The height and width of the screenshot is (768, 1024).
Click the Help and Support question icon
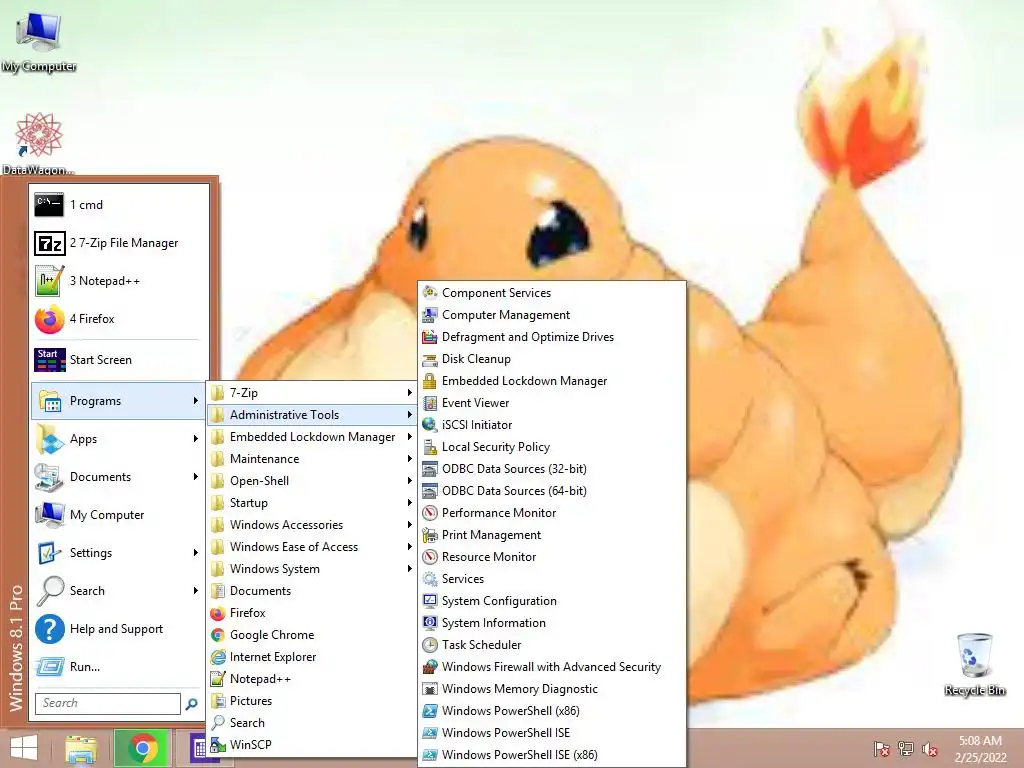click(x=50, y=629)
